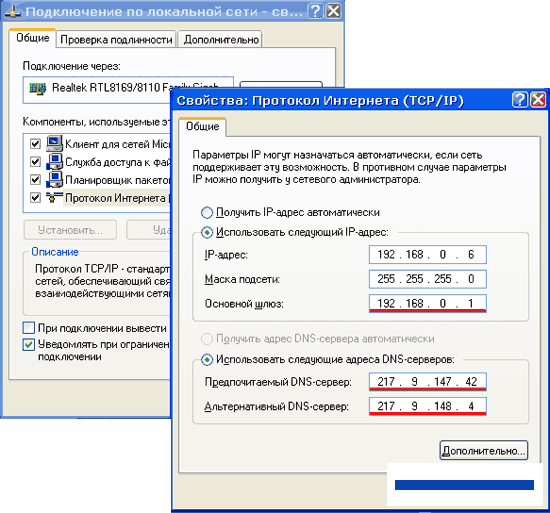Enable the 'При подключении вывести' checkbox
550x513 pixels.
[29, 328]
